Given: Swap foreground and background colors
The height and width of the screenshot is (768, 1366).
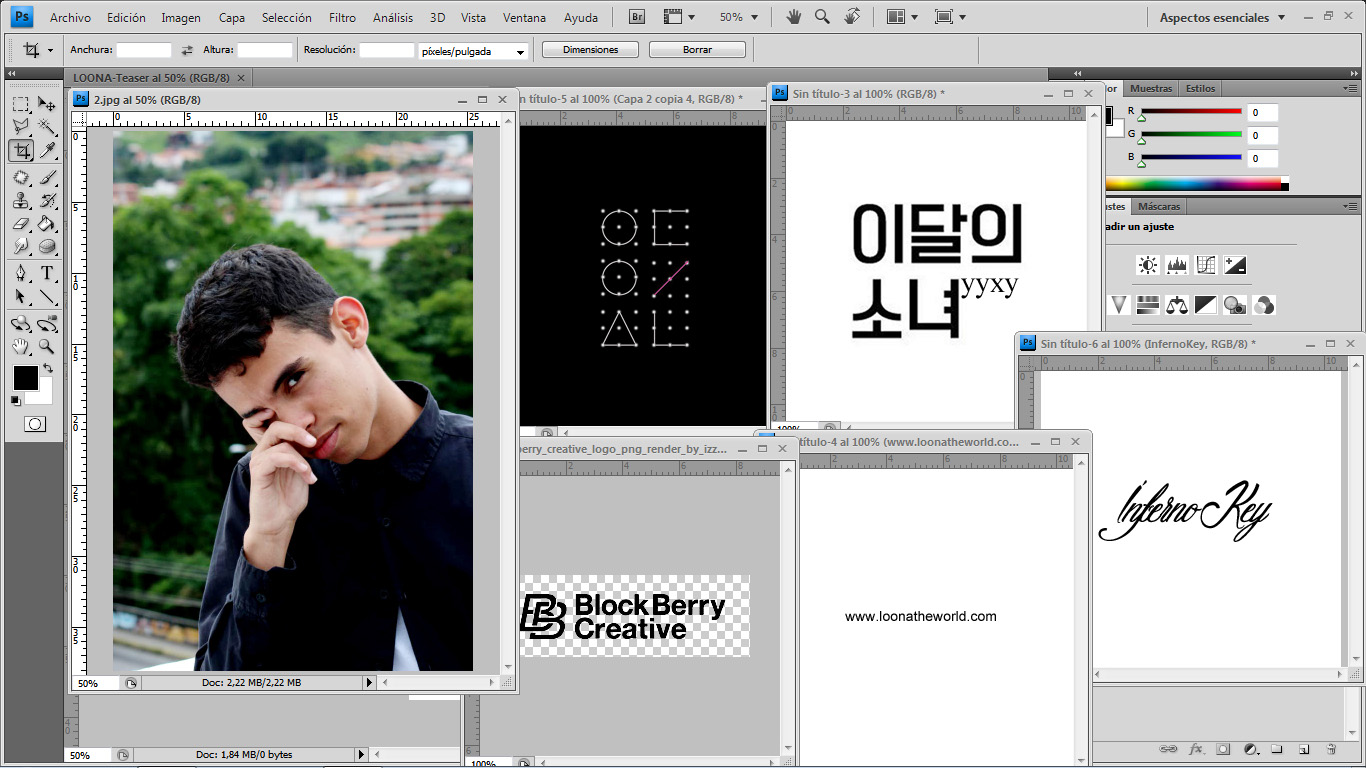Looking at the screenshot, I should coord(47,369).
